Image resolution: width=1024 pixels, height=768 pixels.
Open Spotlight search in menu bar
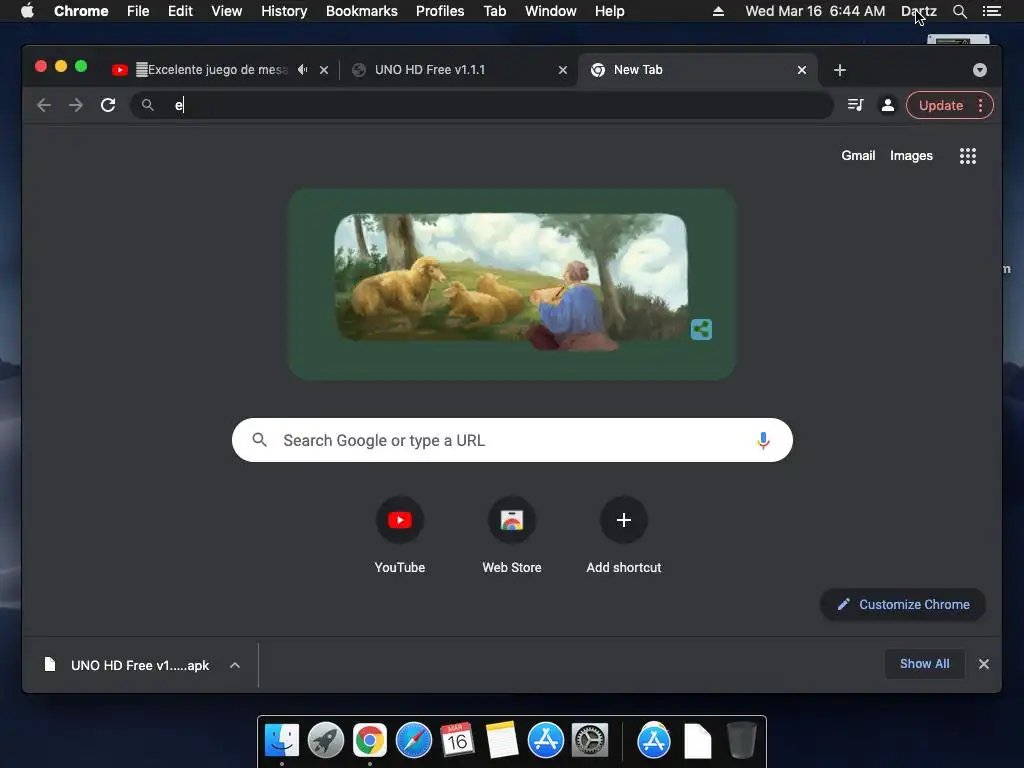pos(960,11)
